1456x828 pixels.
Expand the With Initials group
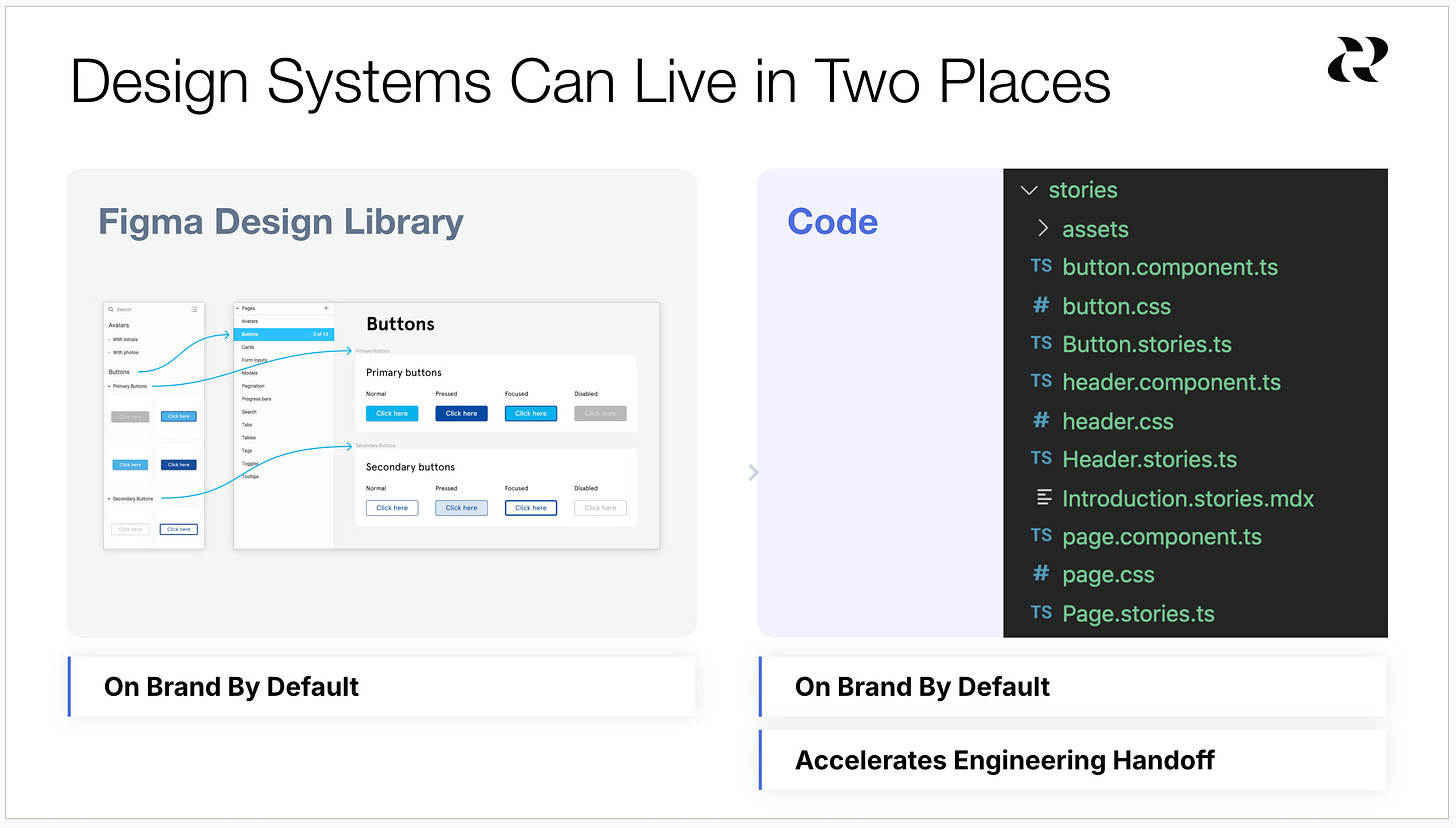coord(109,339)
